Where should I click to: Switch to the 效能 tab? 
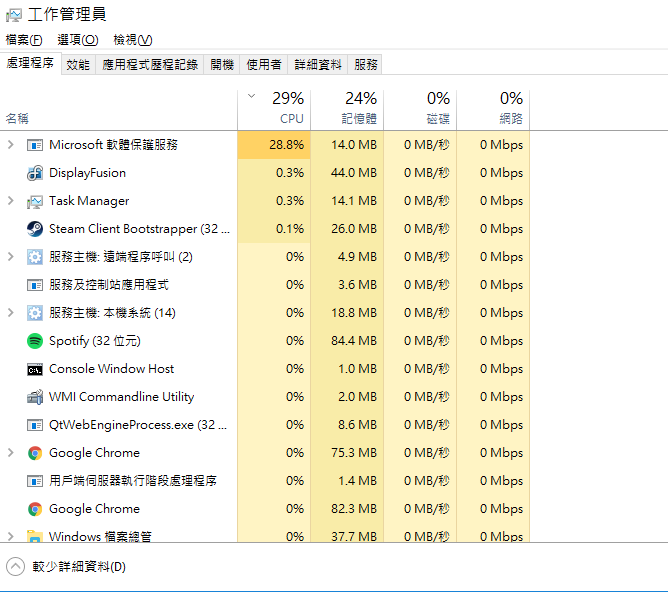tap(78, 65)
